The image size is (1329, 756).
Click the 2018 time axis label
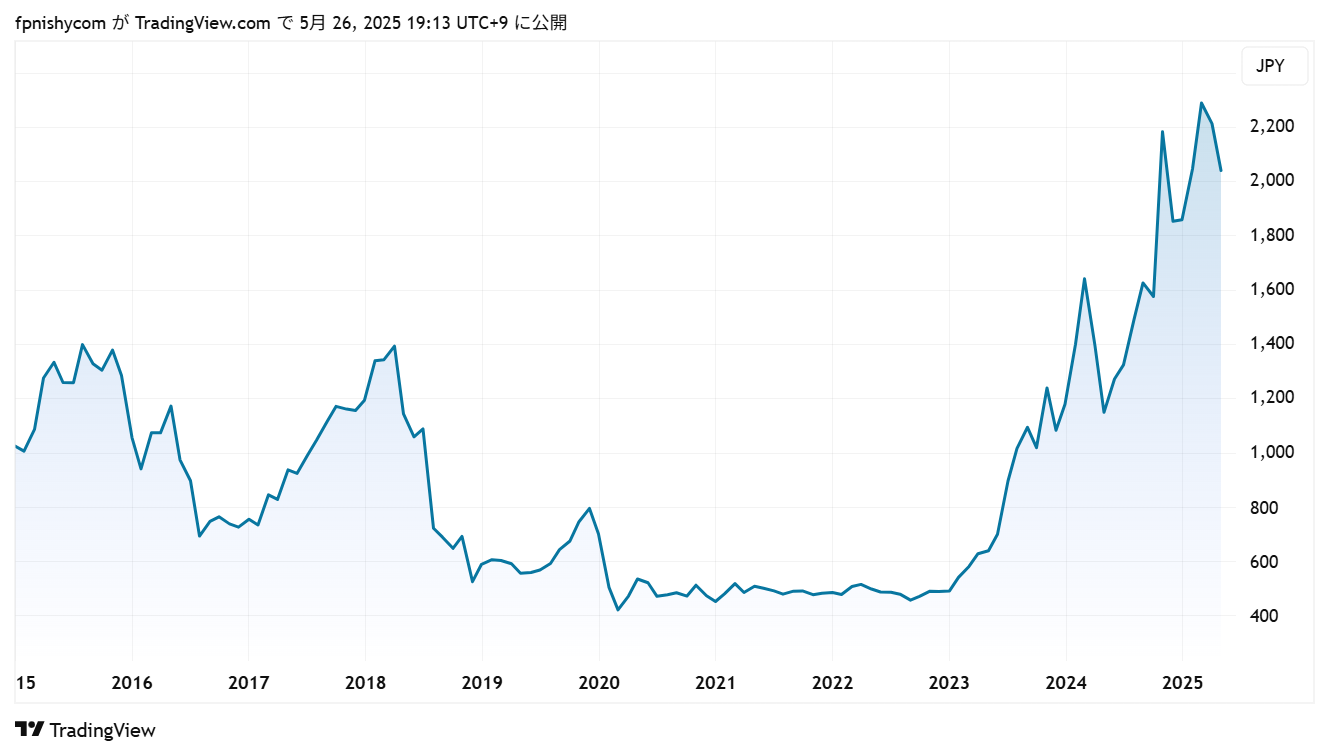click(365, 683)
